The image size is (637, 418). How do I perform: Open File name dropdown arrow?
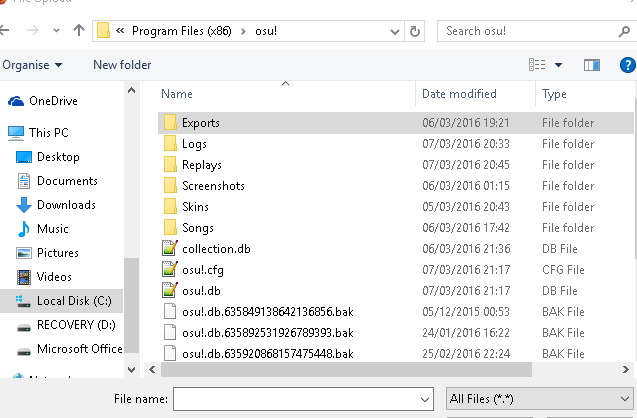tap(425, 399)
